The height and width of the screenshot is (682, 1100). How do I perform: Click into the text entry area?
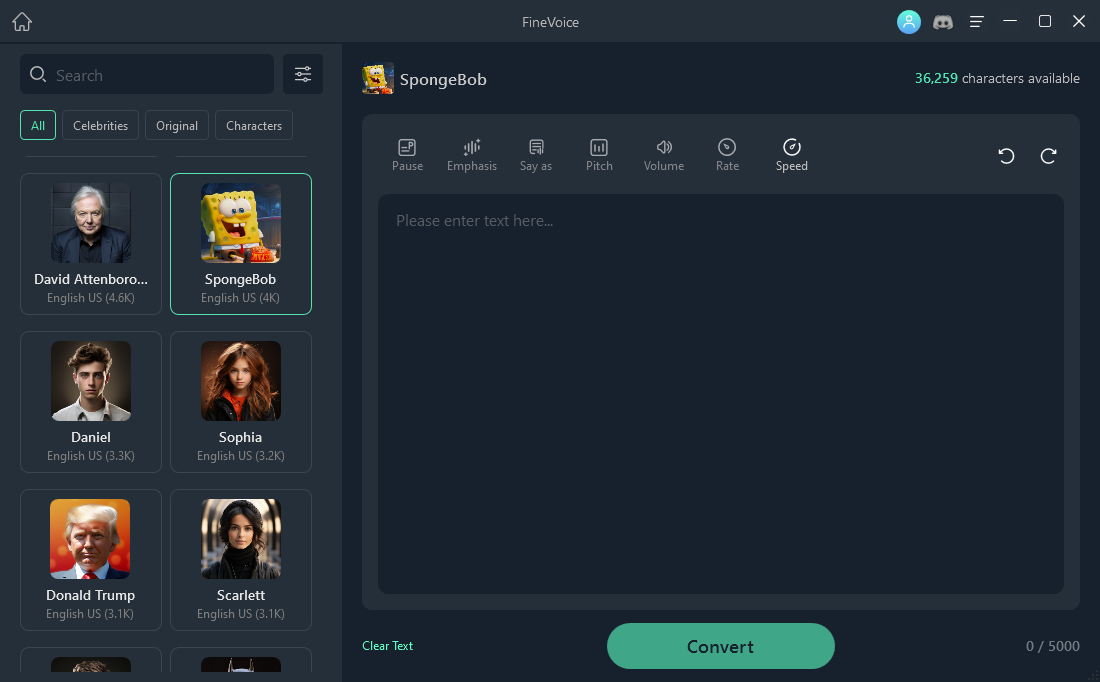coord(720,394)
